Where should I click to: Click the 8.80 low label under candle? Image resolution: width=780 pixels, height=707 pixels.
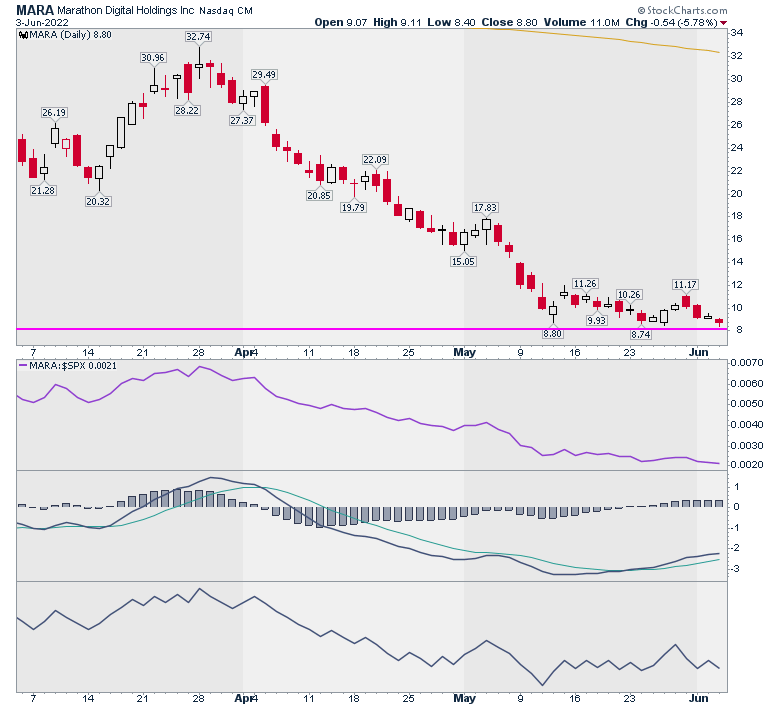tap(552, 333)
